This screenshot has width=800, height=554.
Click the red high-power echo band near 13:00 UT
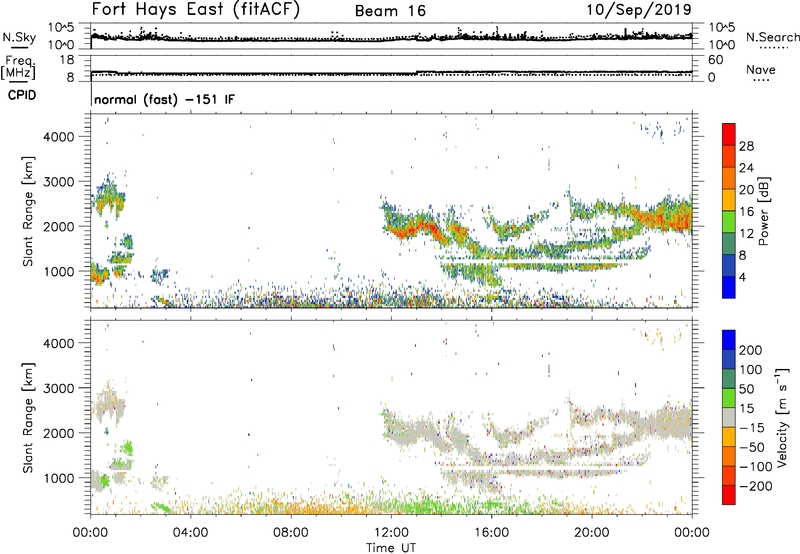[x=416, y=228]
